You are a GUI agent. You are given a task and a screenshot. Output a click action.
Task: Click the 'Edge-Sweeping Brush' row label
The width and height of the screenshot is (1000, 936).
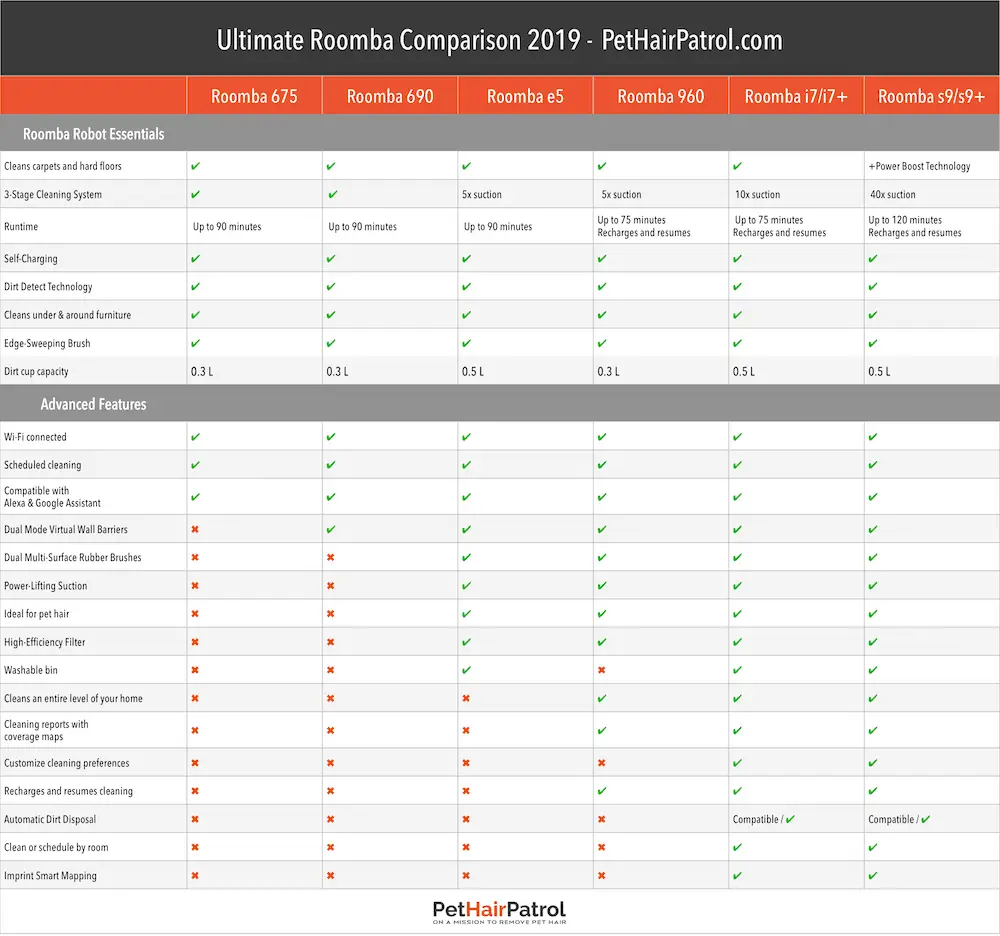[47, 343]
